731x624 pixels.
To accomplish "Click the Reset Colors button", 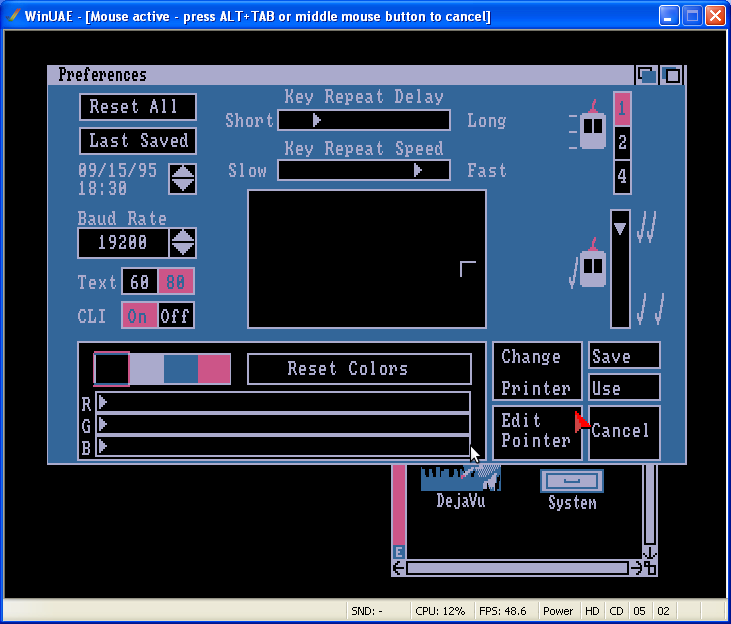I will (359, 369).
